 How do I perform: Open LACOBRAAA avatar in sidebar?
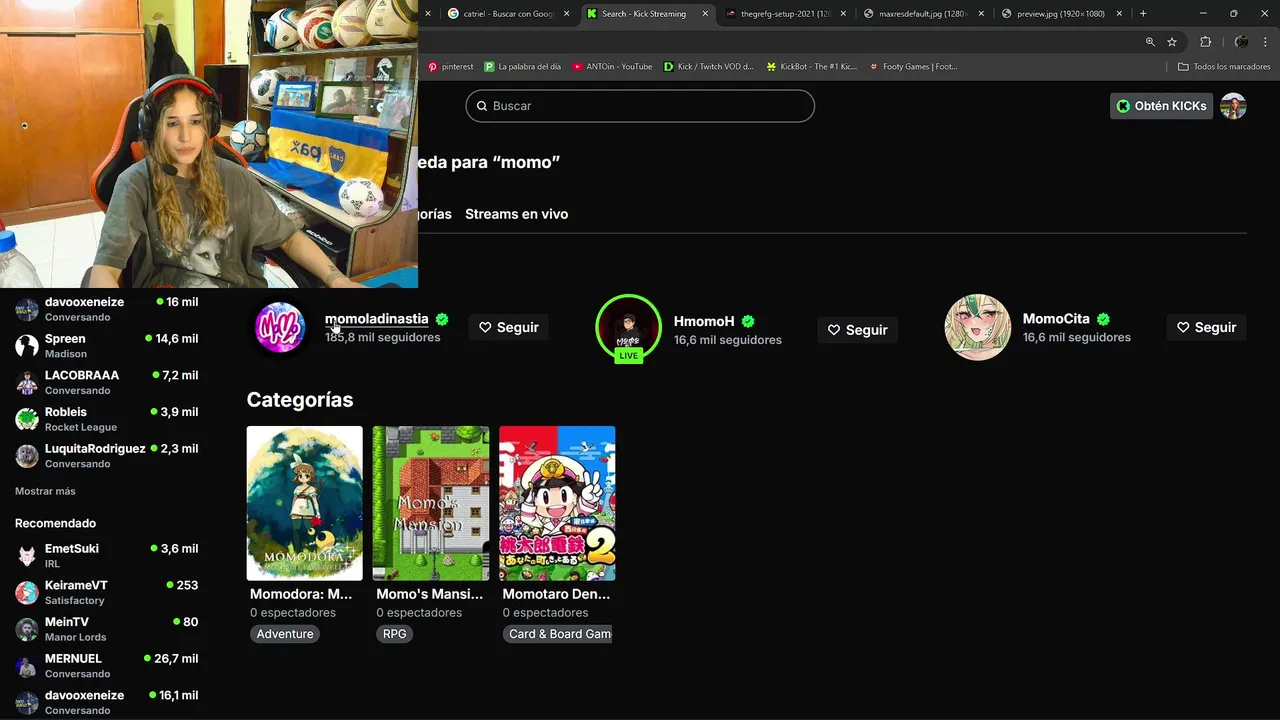pyautogui.click(x=27, y=382)
